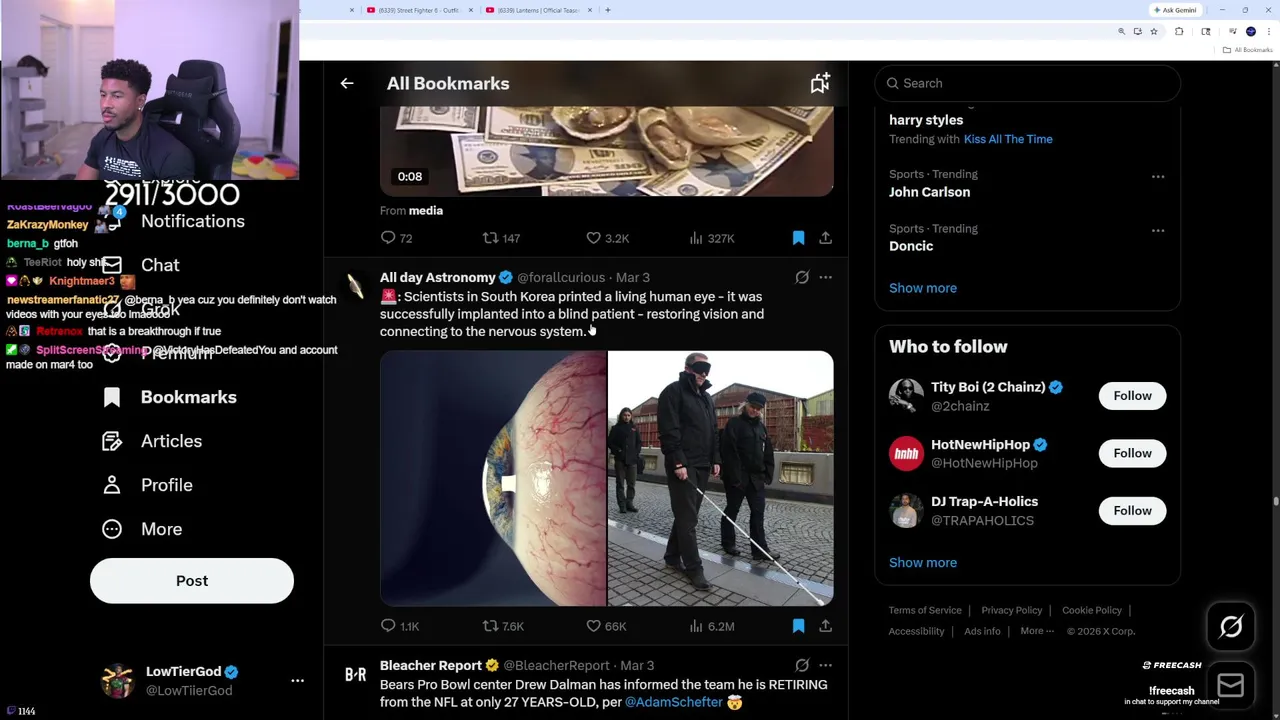Screen dimensions: 1280x720
Task: Show more trending topics
Action: click(923, 288)
